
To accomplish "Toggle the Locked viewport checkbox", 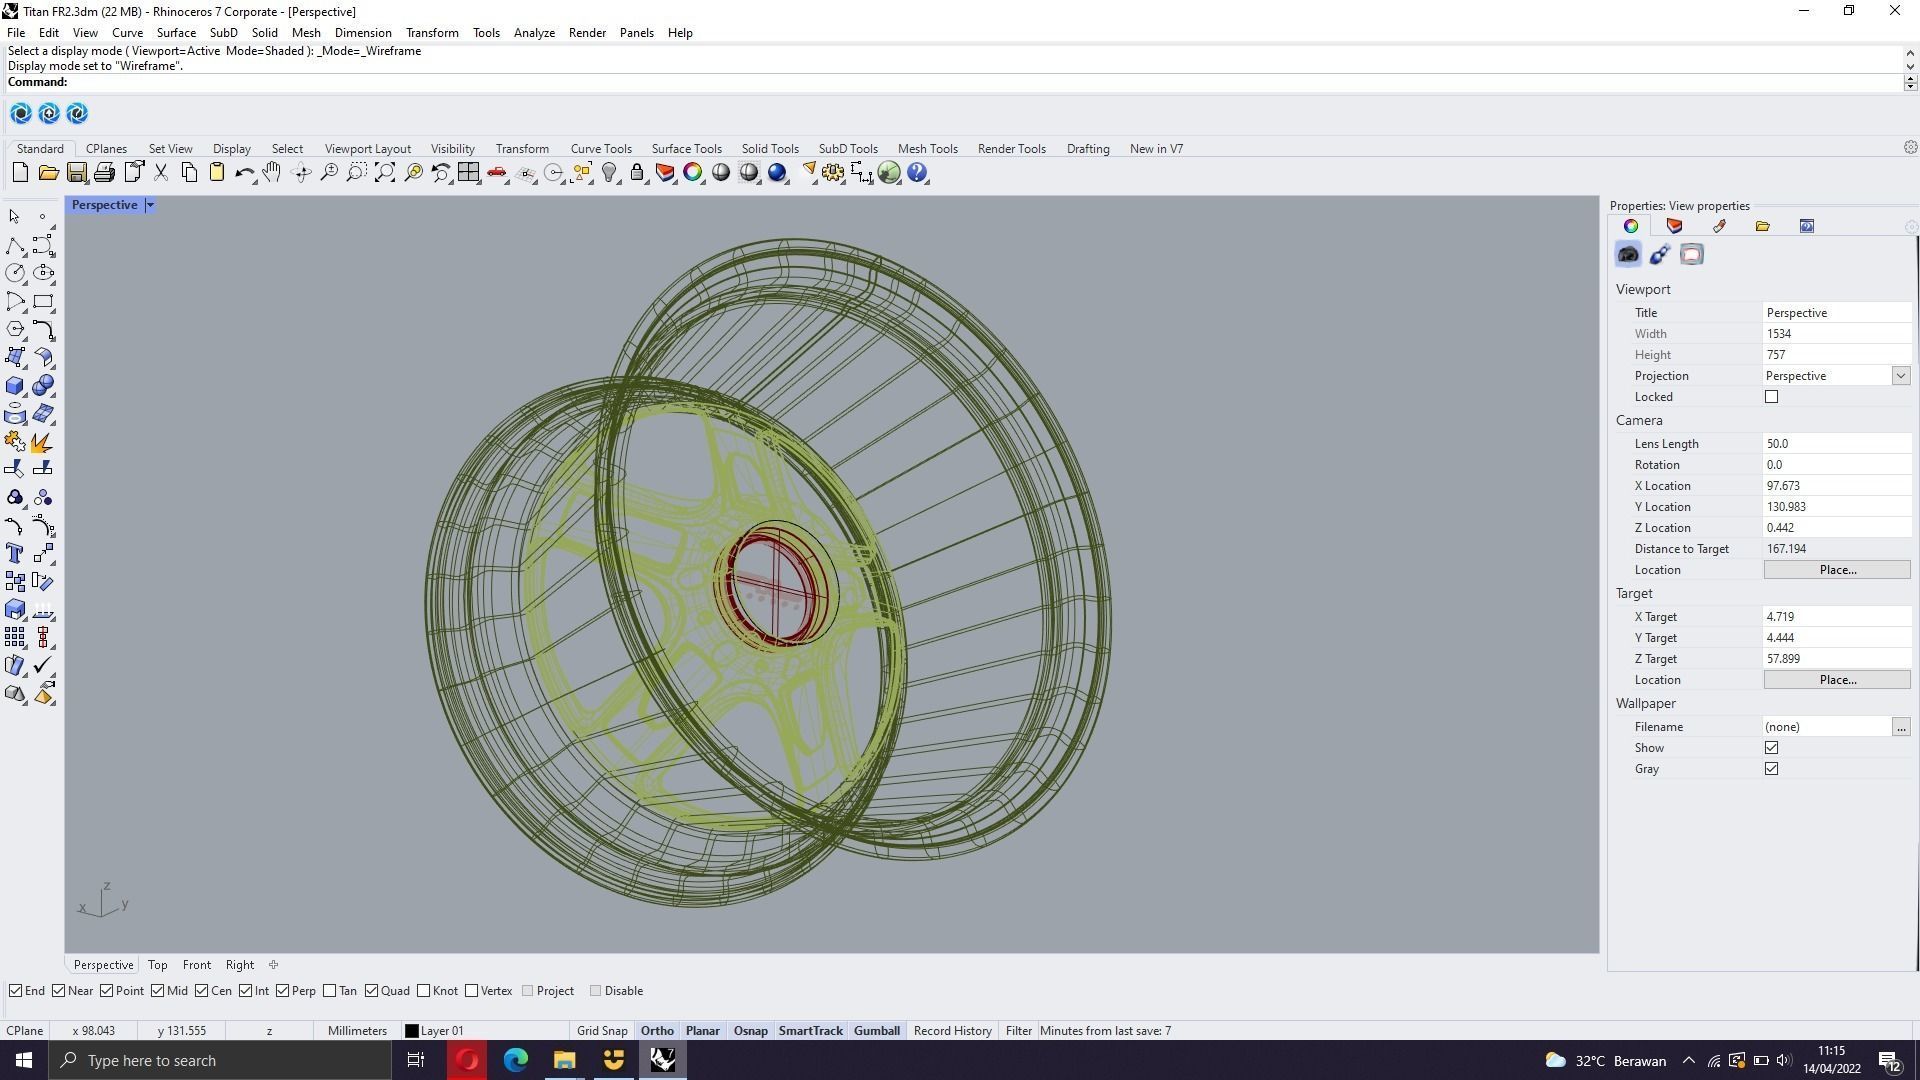I will 1771,397.
